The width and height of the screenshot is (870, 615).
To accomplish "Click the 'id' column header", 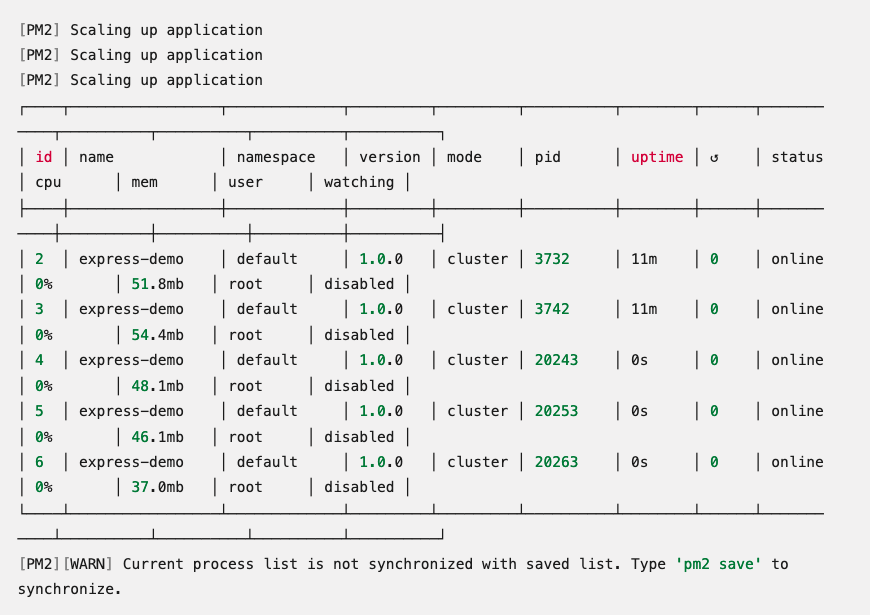I will pos(44,156).
